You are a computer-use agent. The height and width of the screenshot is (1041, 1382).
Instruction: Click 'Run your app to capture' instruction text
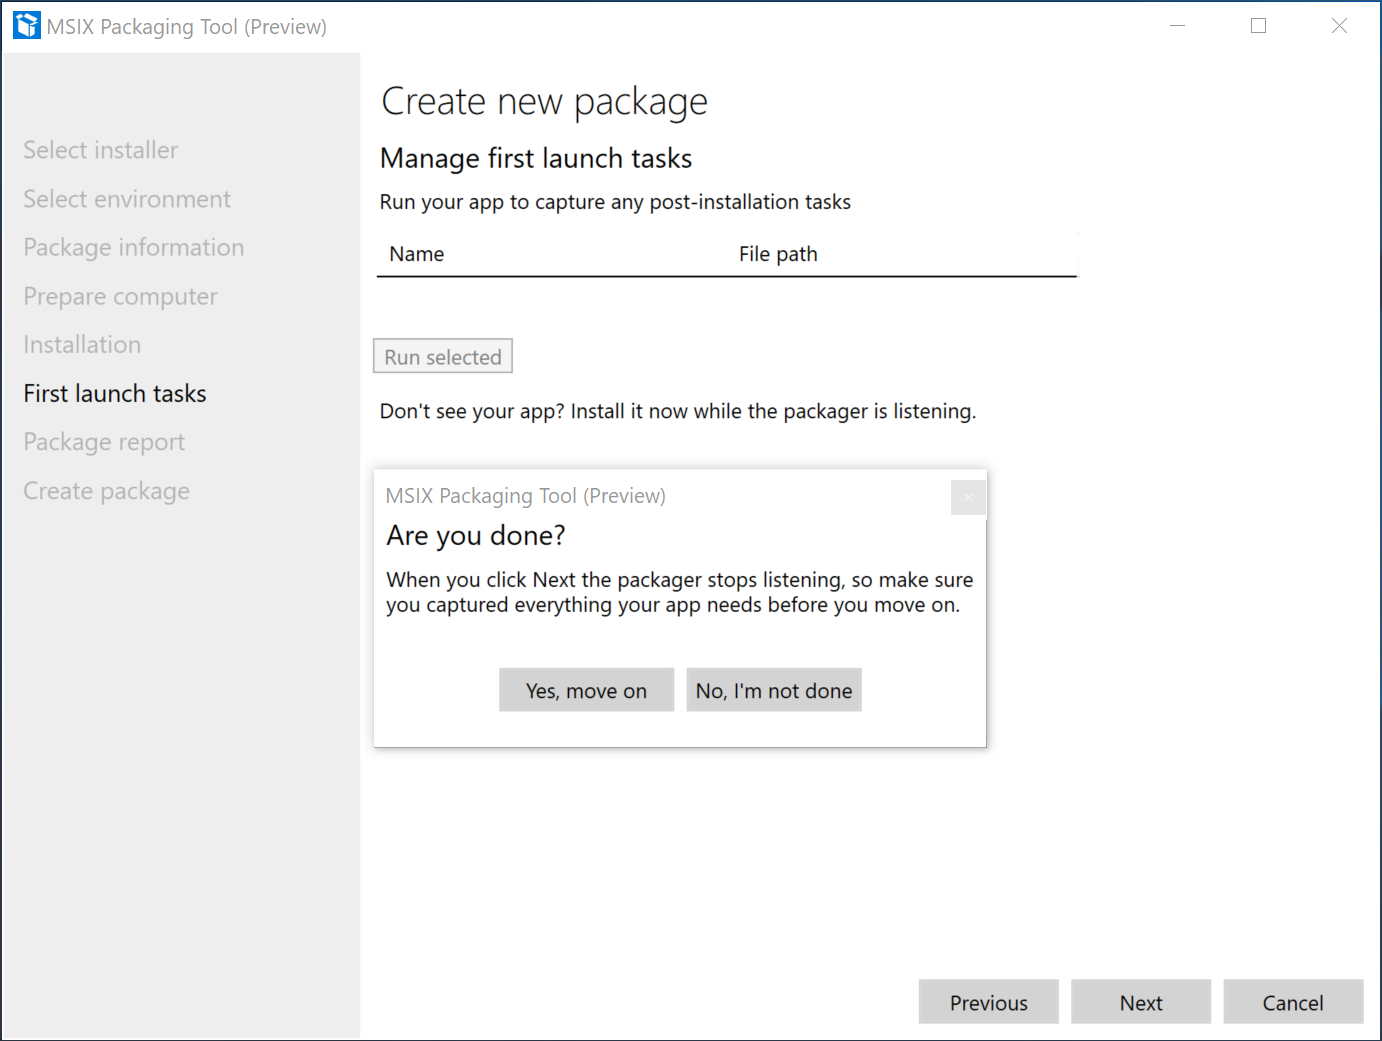(615, 202)
